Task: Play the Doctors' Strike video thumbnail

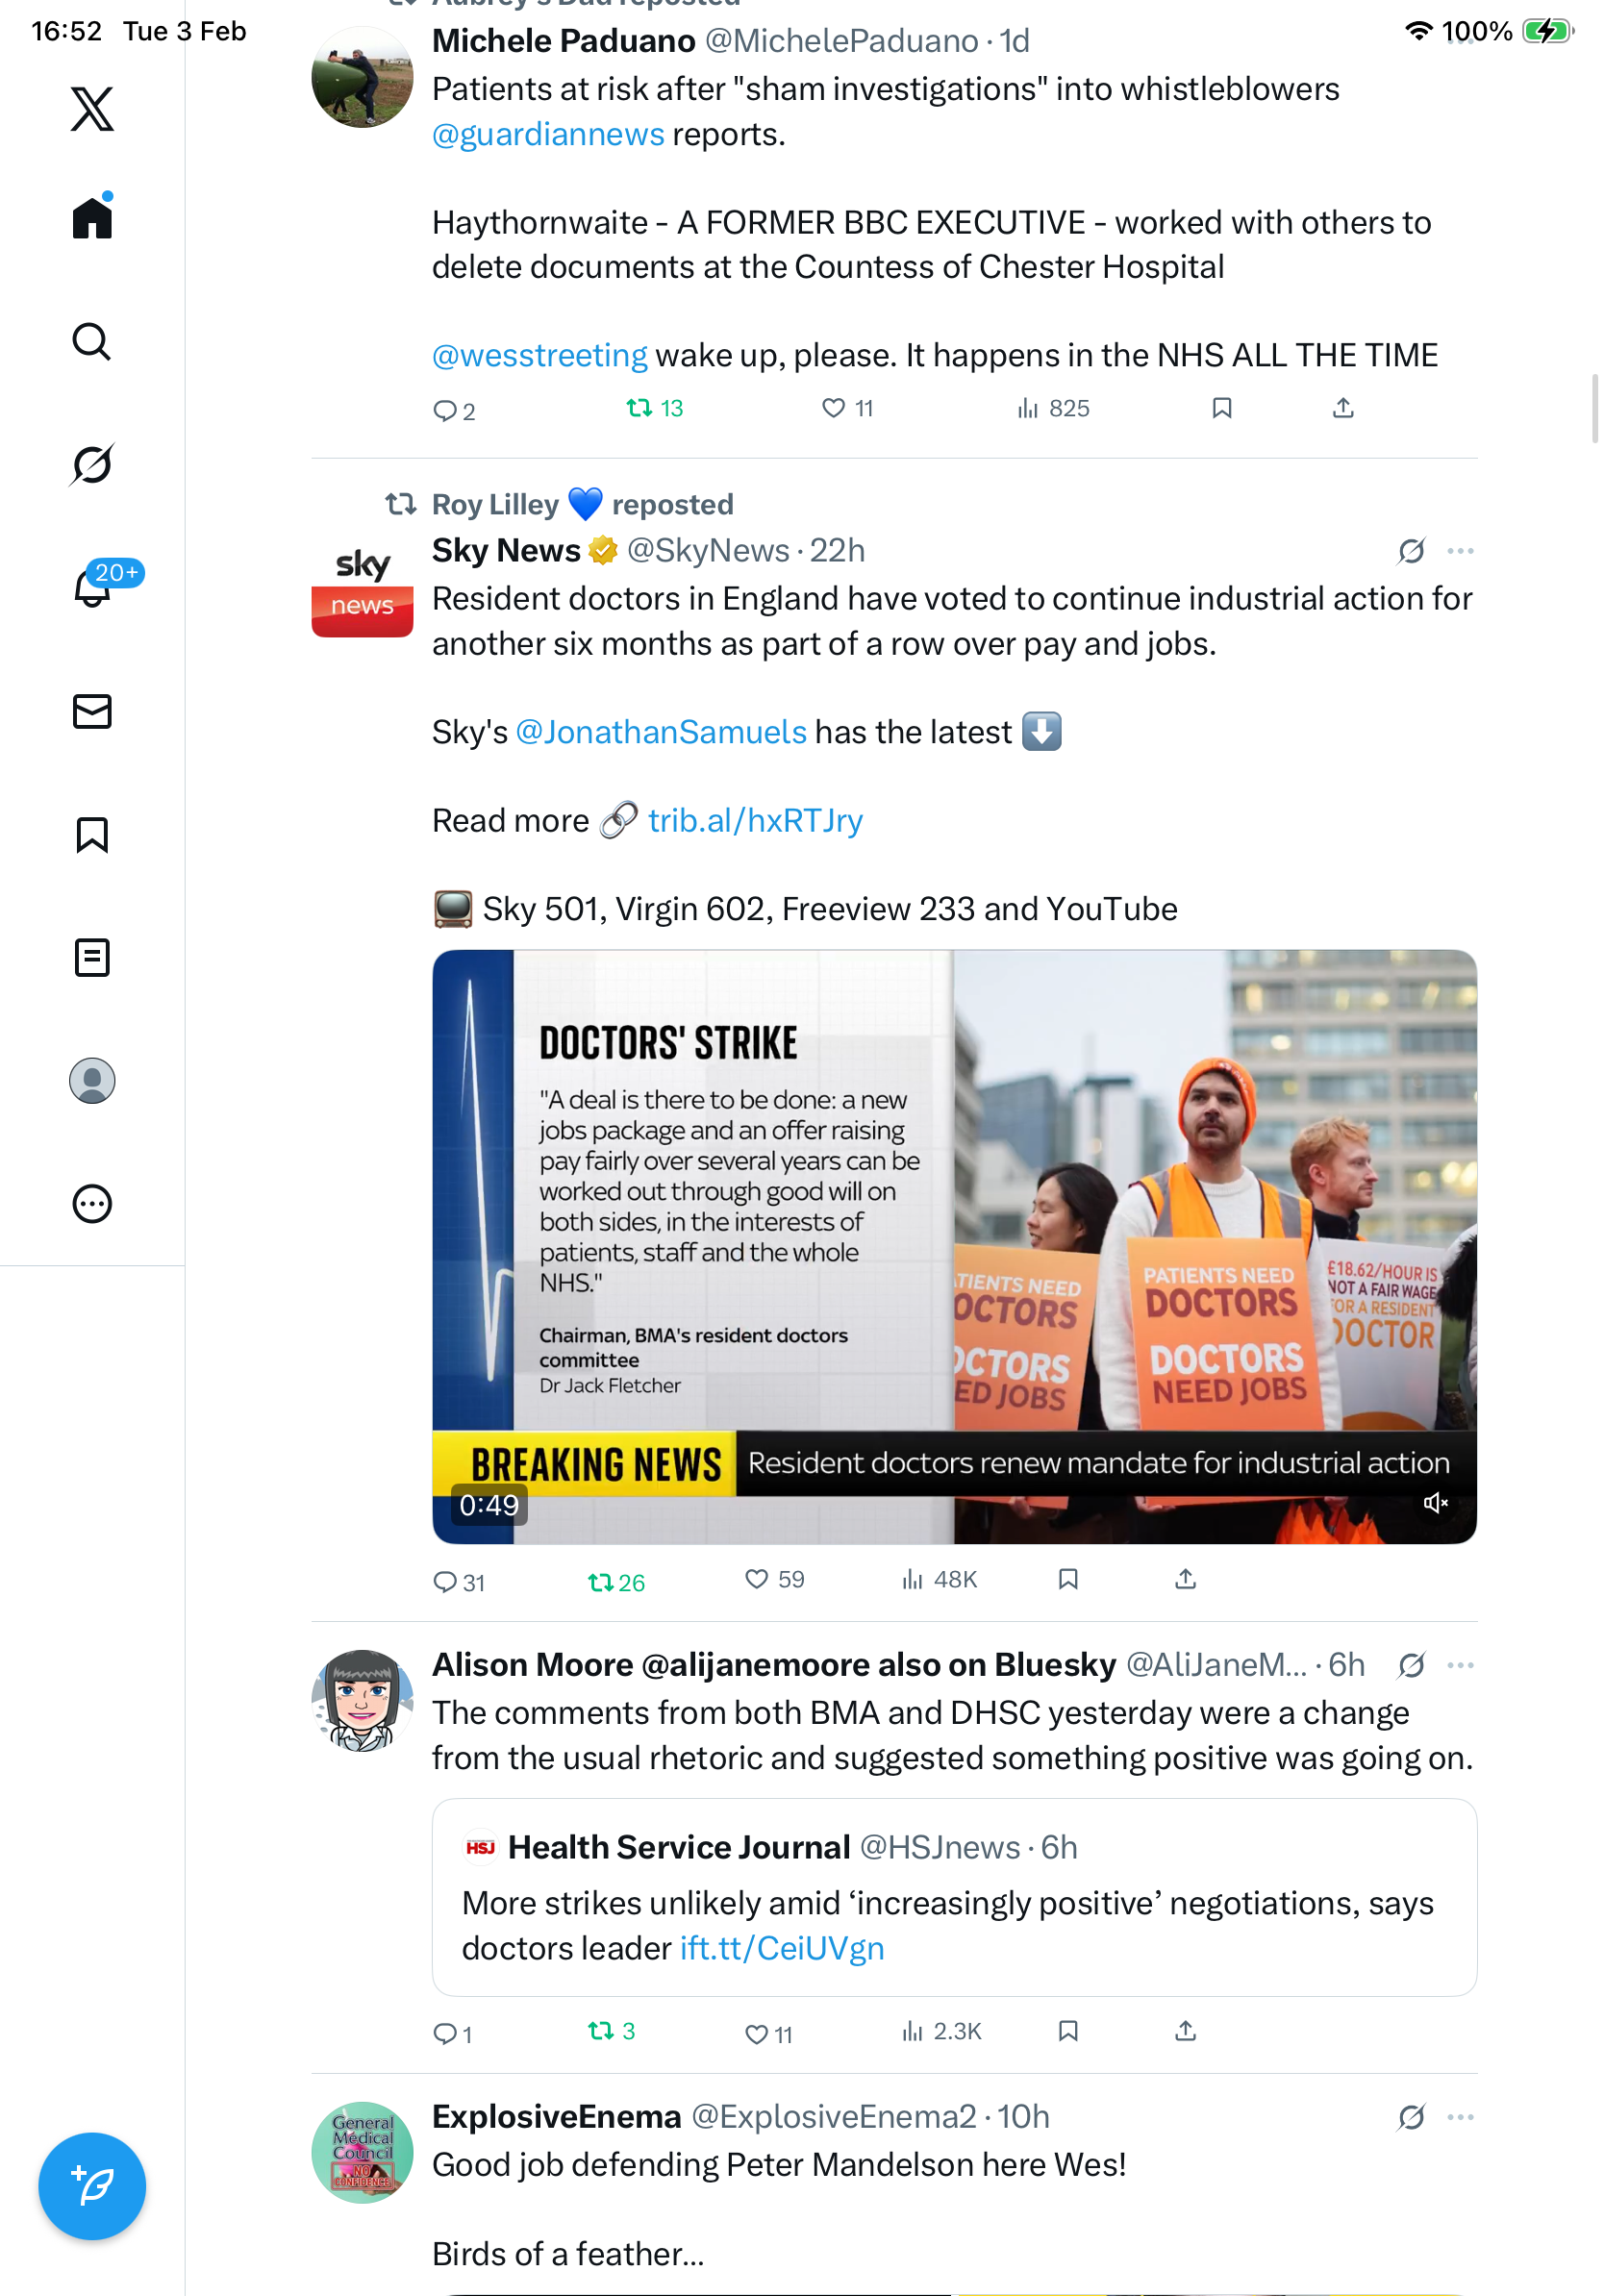Action: click(x=954, y=1246)
